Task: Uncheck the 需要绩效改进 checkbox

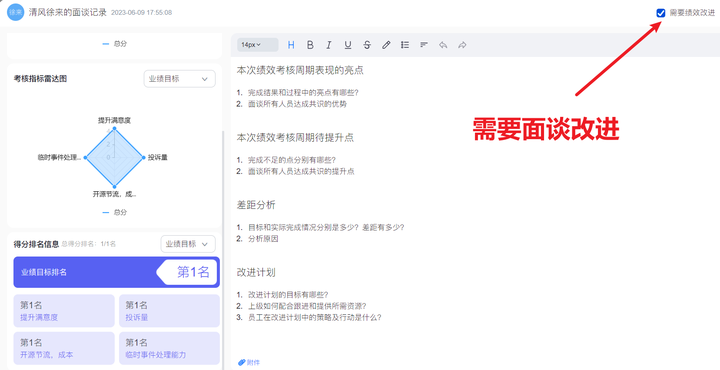Action: click(x=661, y=13)
